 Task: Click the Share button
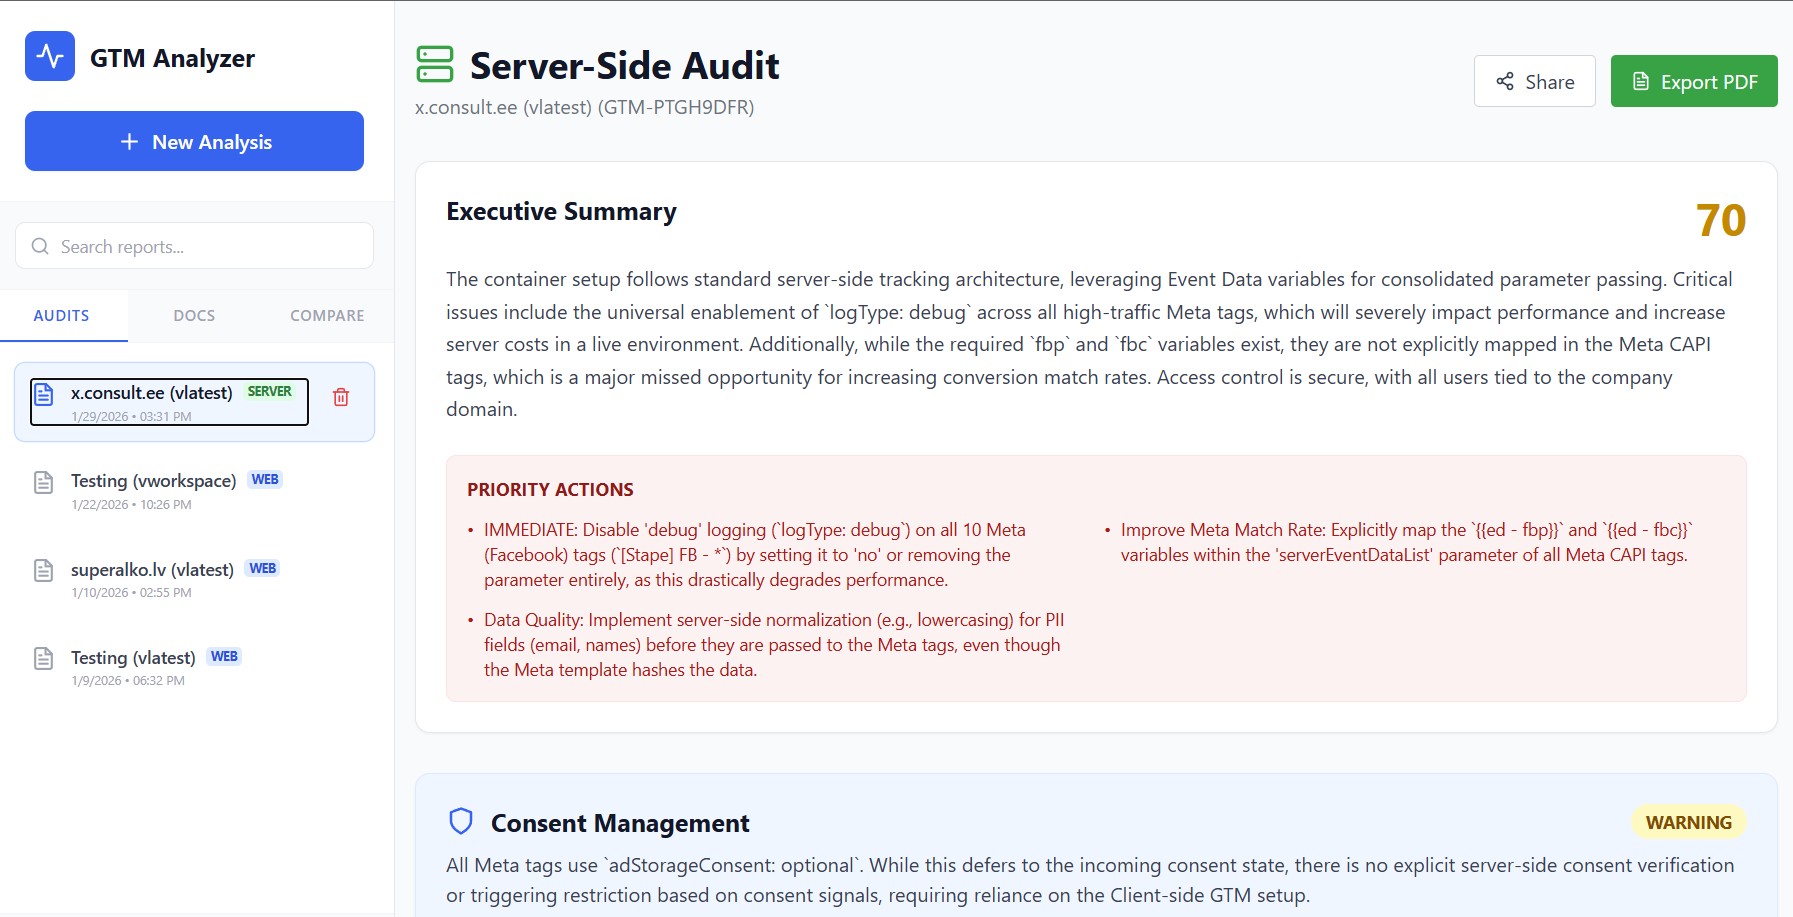[x=1535, y=81]
